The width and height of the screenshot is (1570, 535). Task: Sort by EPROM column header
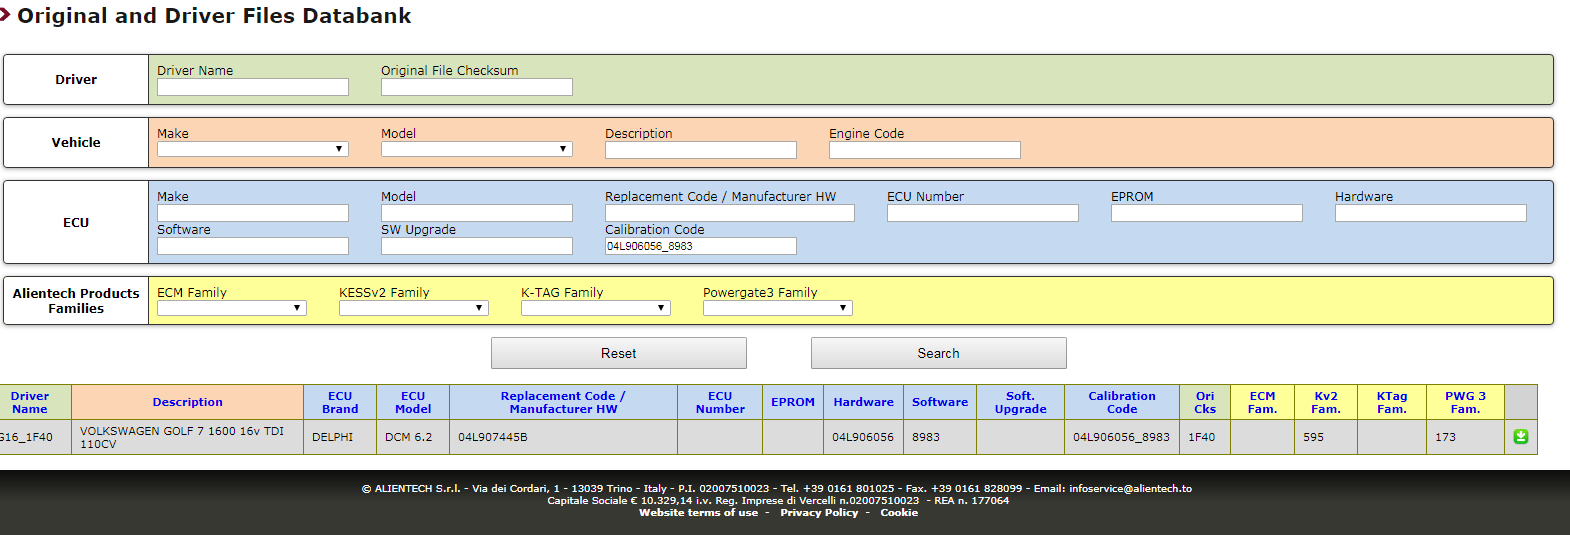click(x=793, y=402)
